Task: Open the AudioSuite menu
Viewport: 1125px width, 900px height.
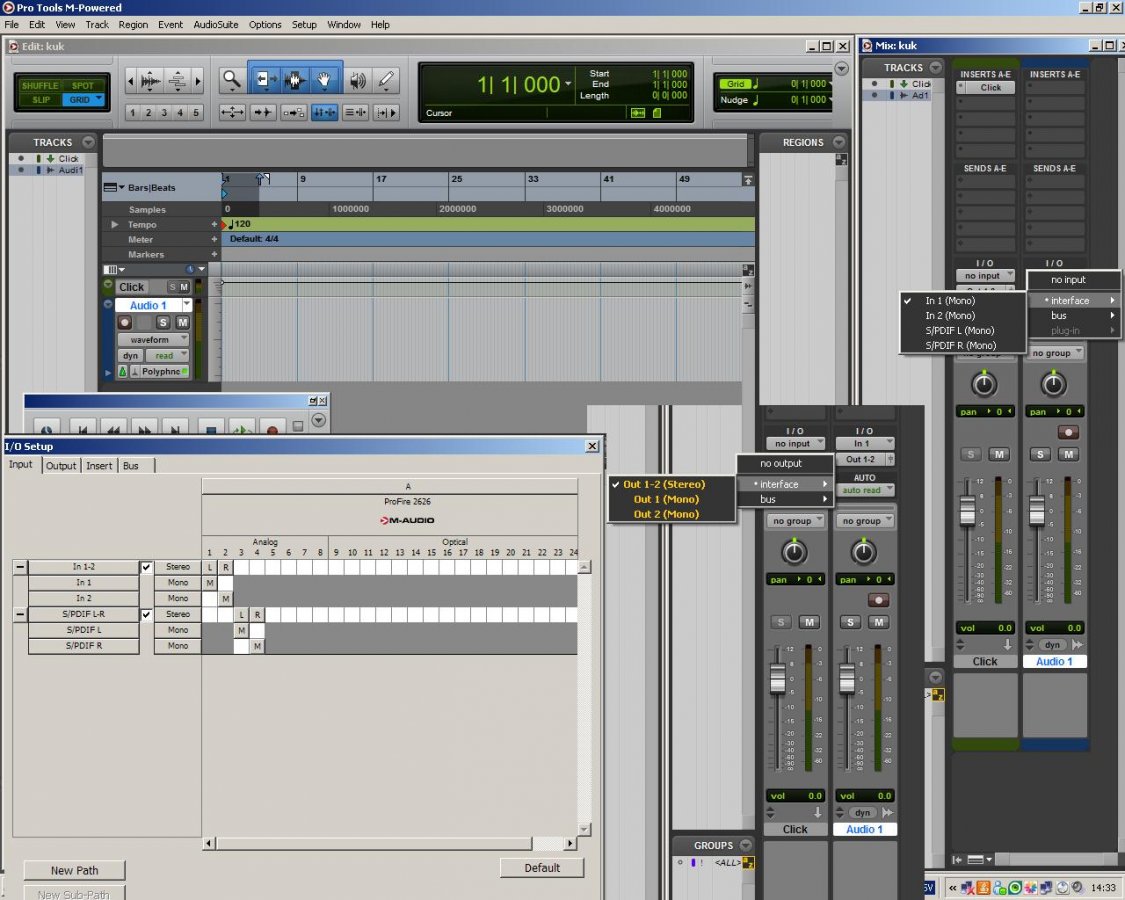Action: [x=216, y=24]
